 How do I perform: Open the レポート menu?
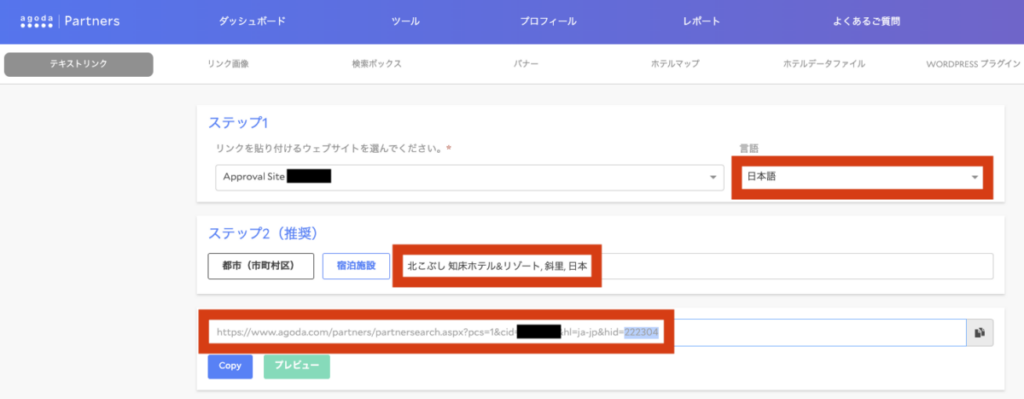[701, 22]
